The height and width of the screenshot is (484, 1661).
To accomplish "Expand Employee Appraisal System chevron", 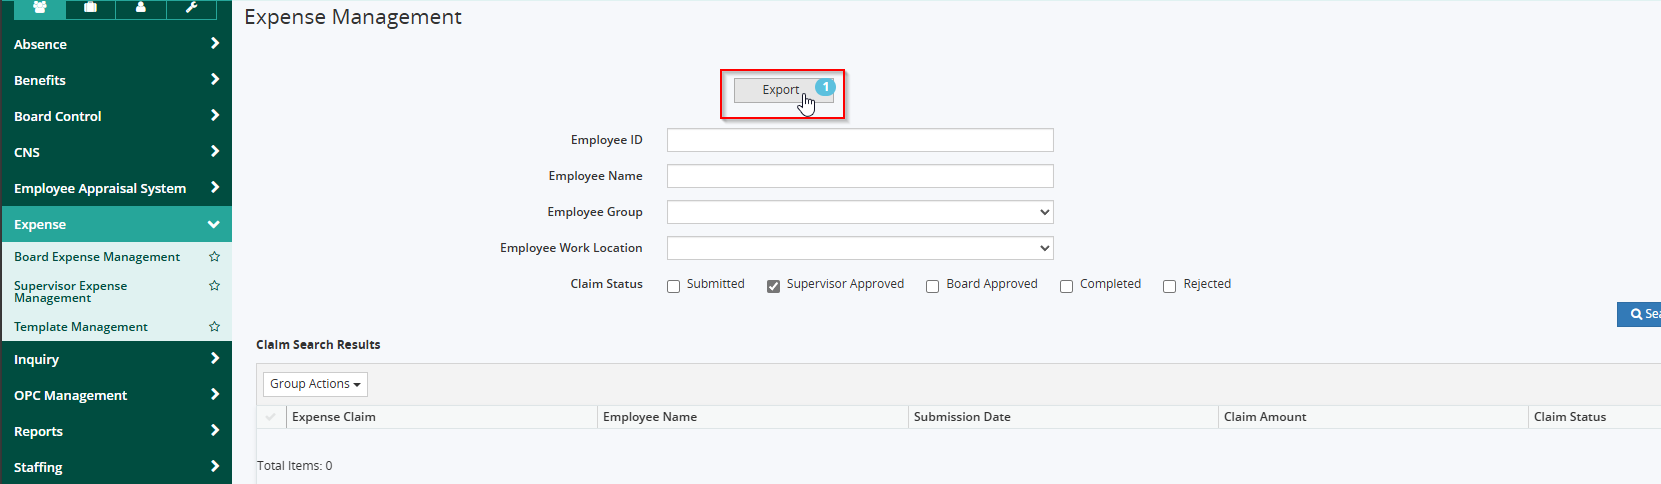I will point(214,187).
